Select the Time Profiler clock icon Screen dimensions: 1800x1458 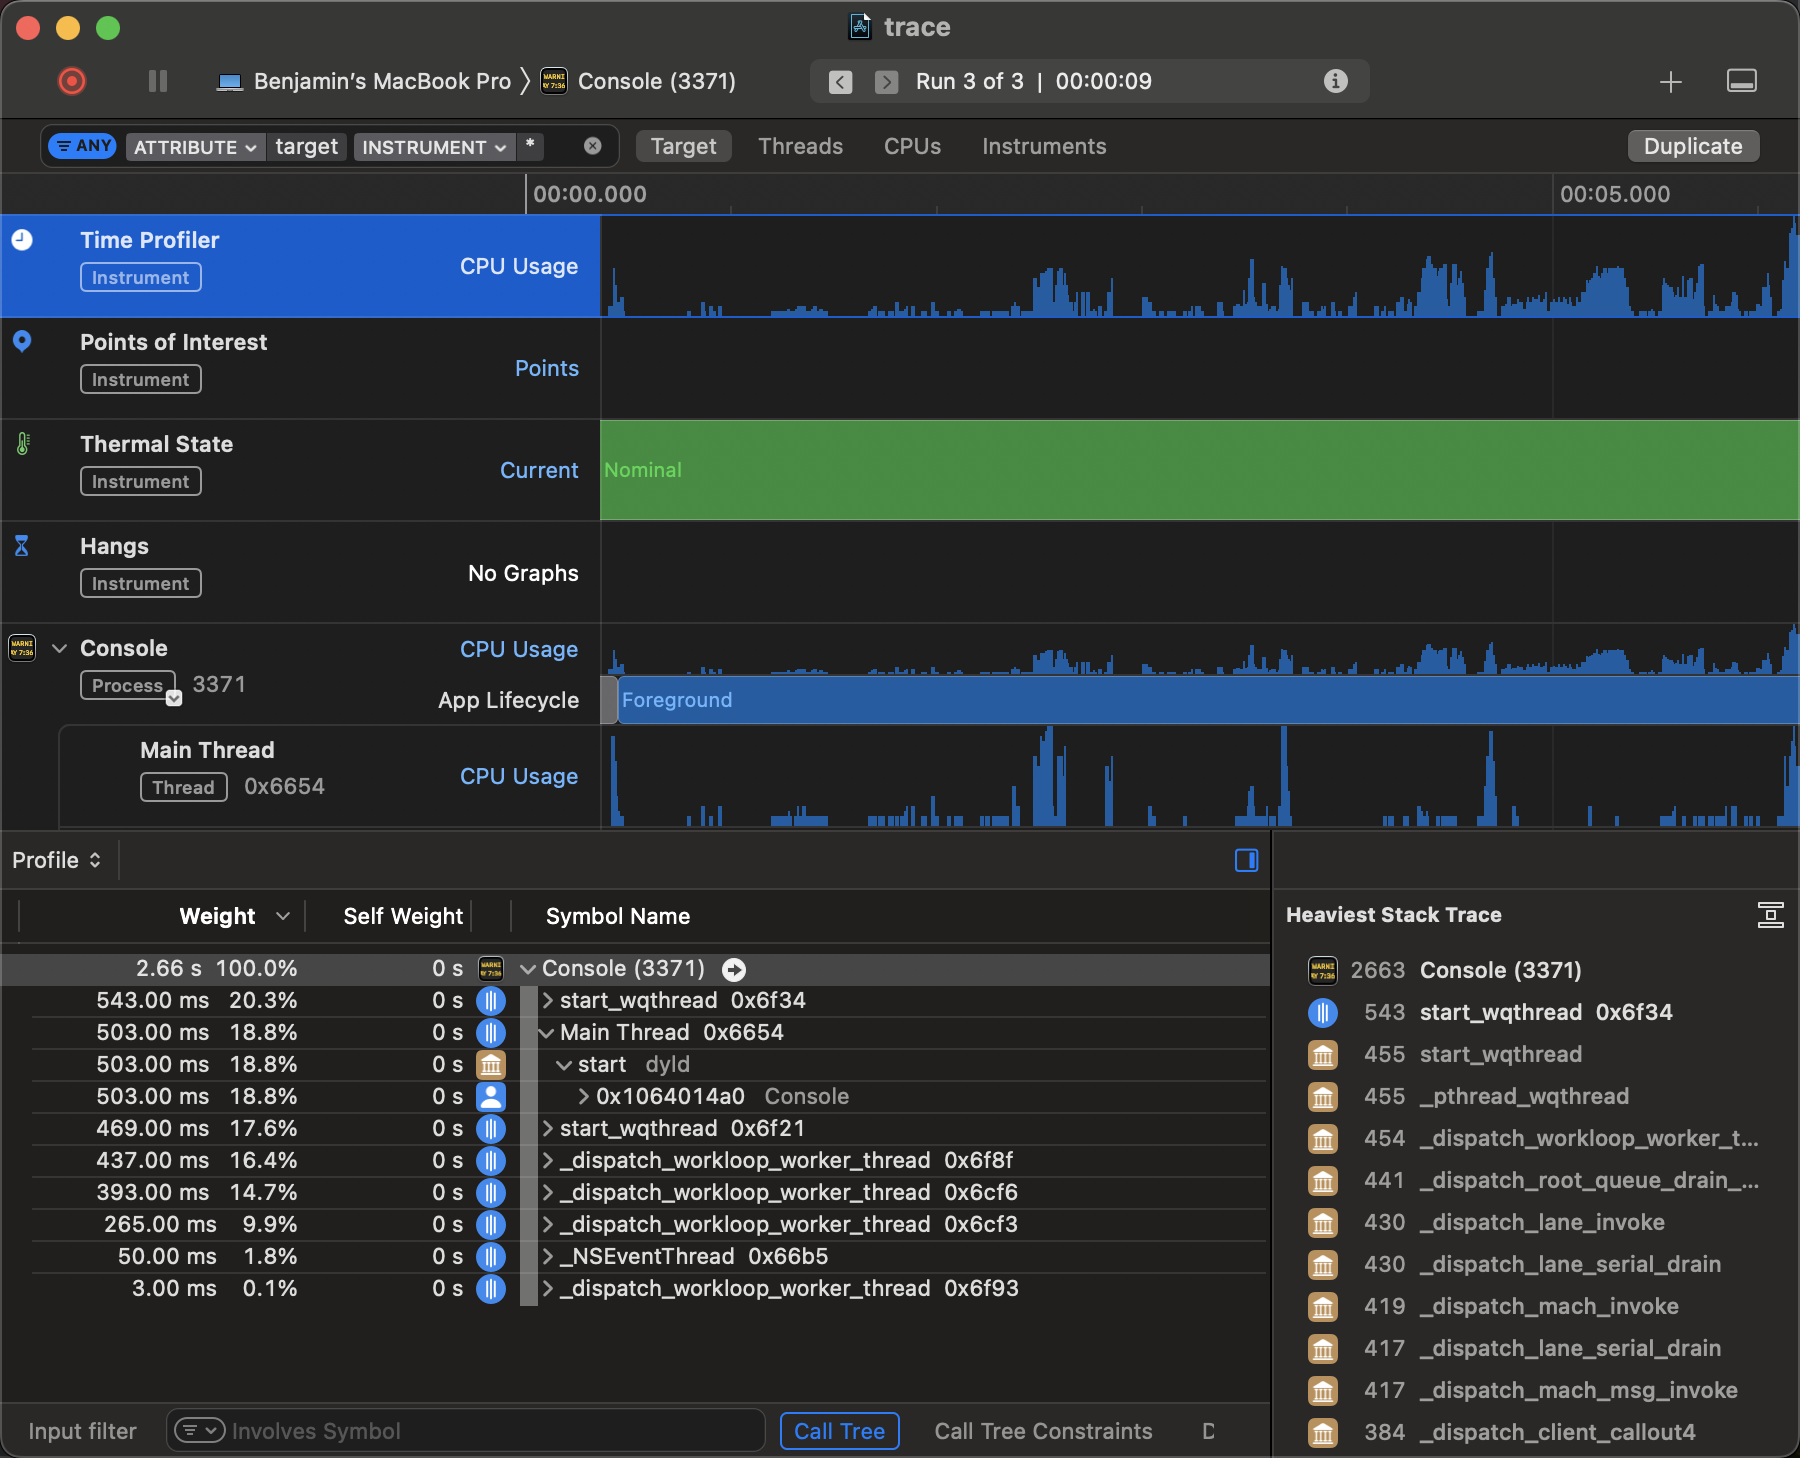tap(22, 240)
